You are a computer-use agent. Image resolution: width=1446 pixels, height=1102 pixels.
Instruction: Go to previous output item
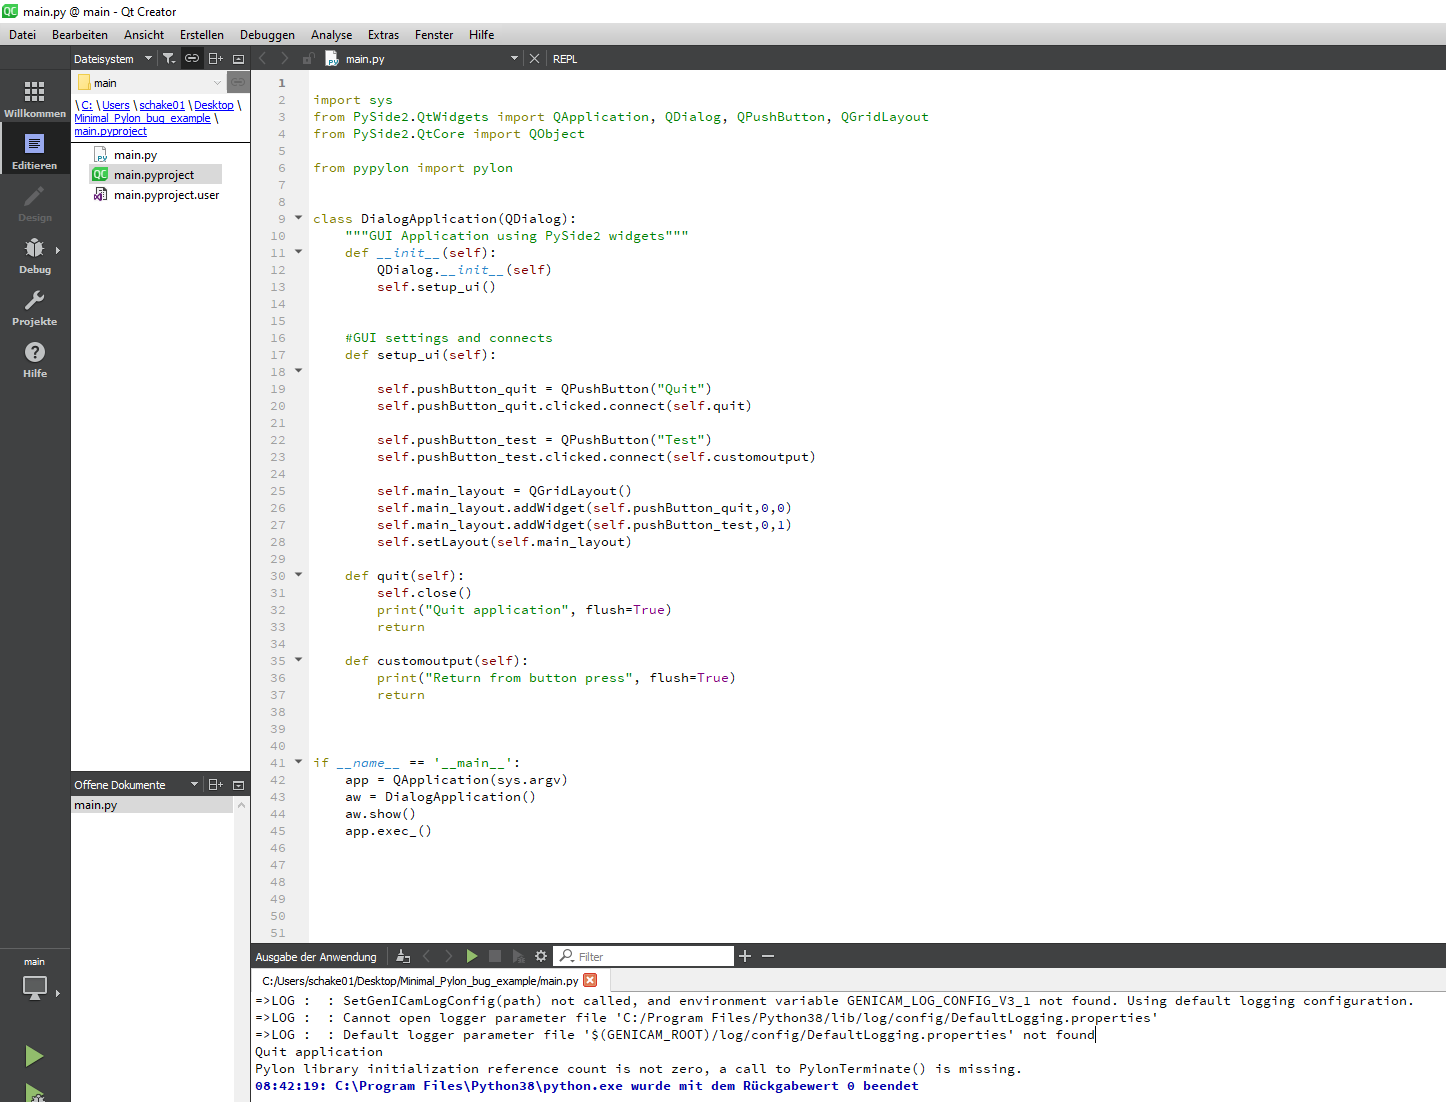tap(426, 957)
